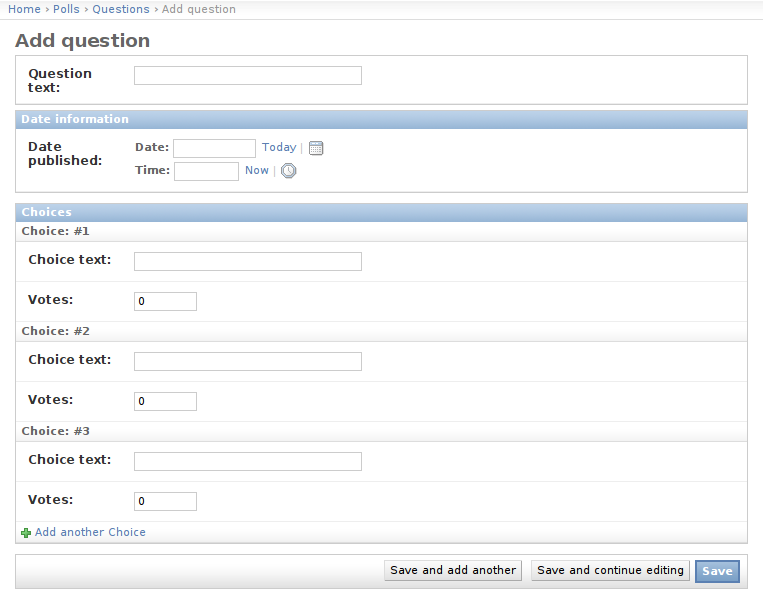Click Save and add another

[x=453, y=570]
